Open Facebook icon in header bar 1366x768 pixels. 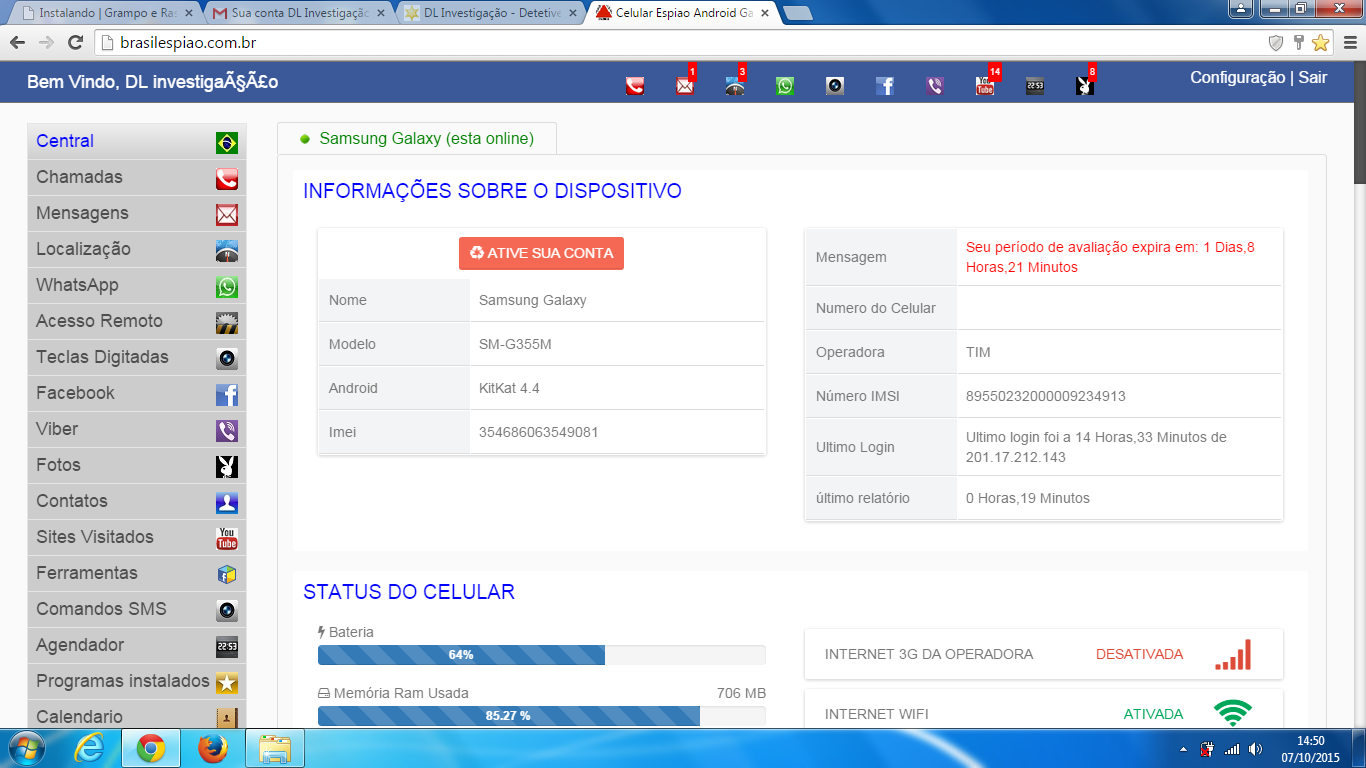(885, 86)
